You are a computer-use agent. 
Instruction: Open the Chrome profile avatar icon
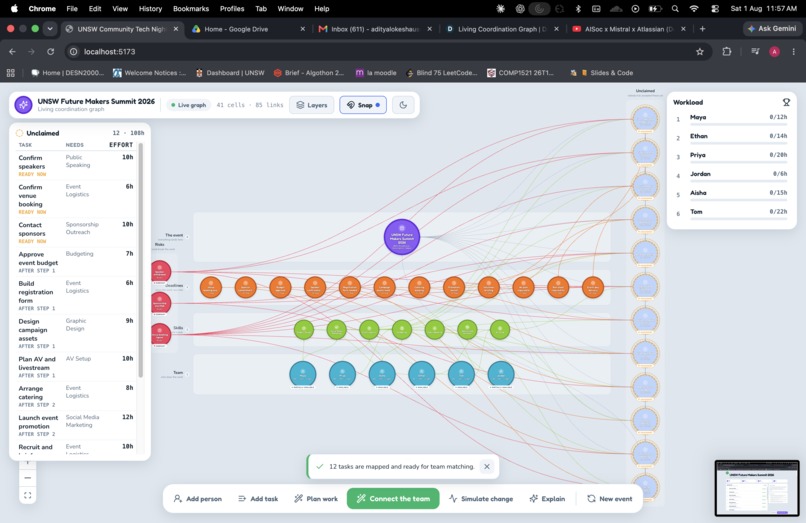pyautogui.click(x=774, y=51)
